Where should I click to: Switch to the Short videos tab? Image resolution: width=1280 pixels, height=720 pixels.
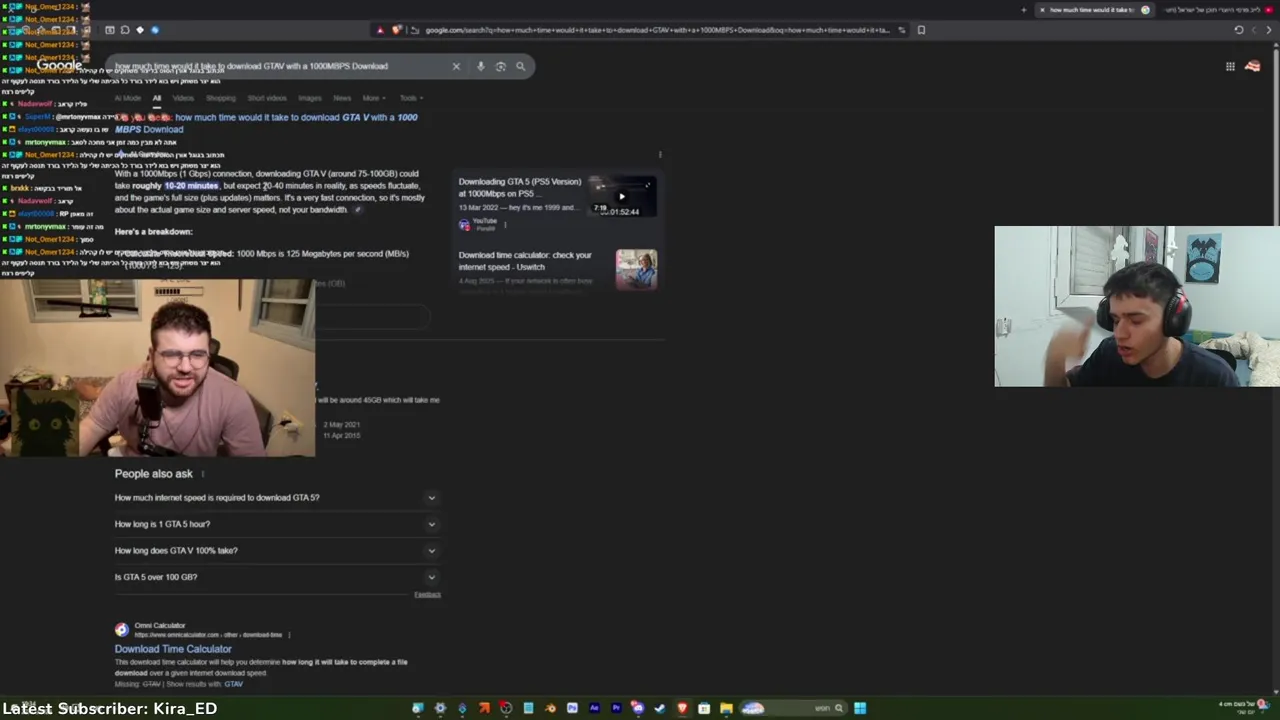point(267,98)
